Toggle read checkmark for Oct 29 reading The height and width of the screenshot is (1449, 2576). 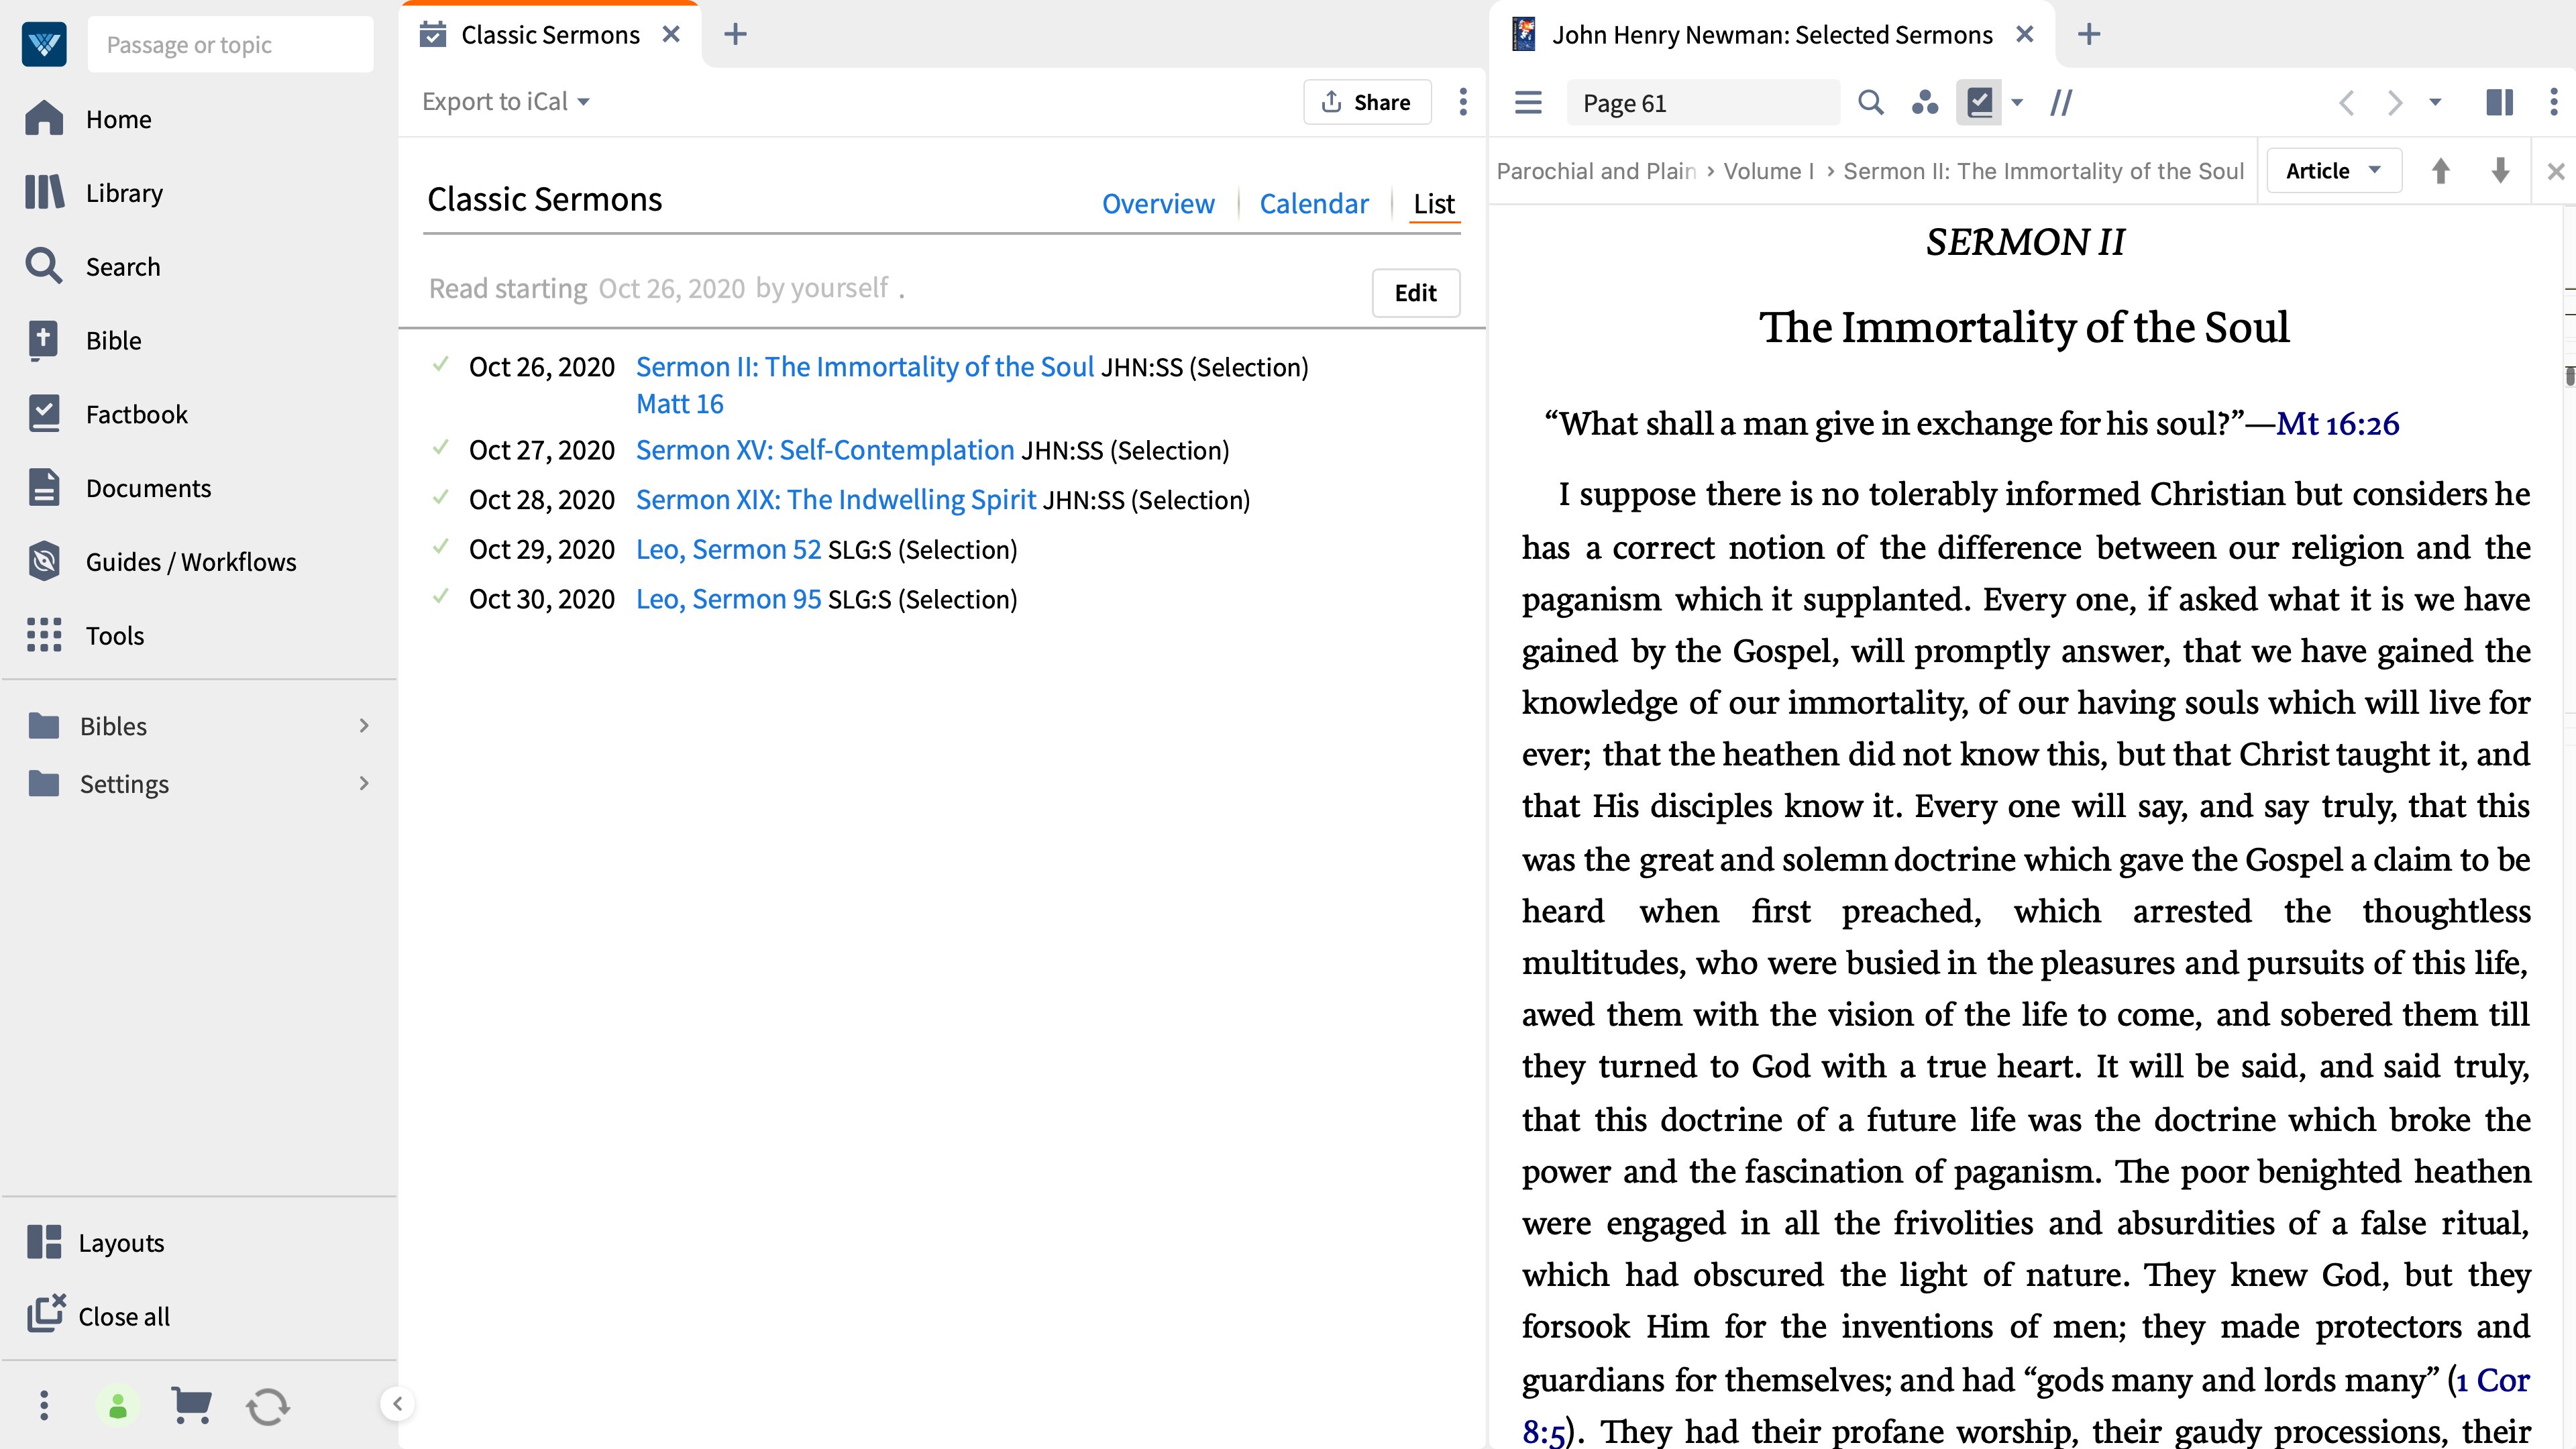pos(440,547)
